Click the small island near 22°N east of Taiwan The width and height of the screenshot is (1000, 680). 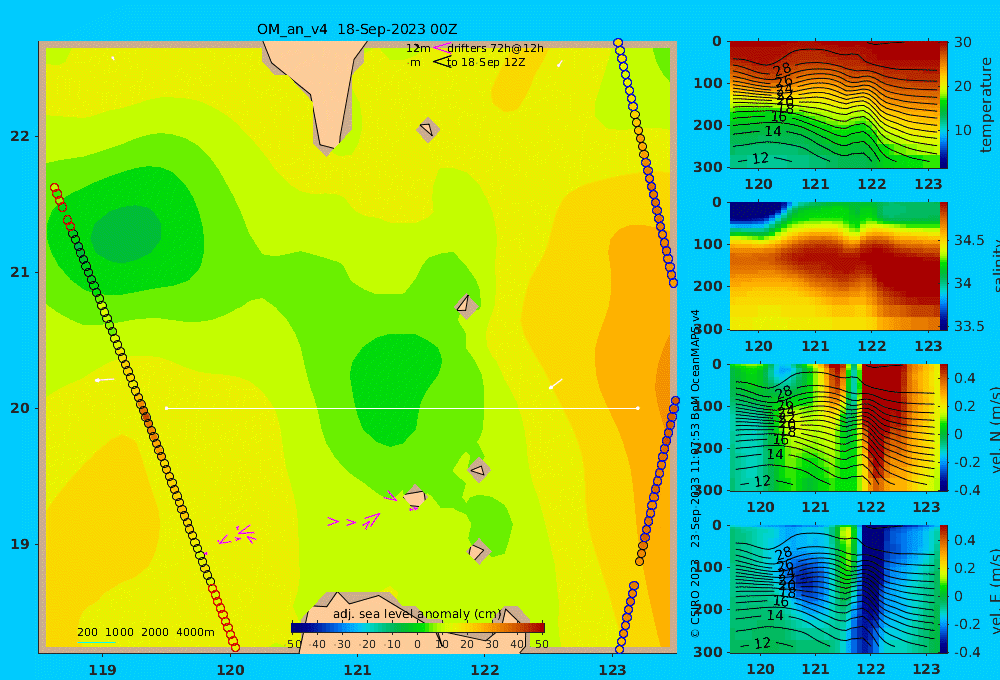tap(427, 129)
